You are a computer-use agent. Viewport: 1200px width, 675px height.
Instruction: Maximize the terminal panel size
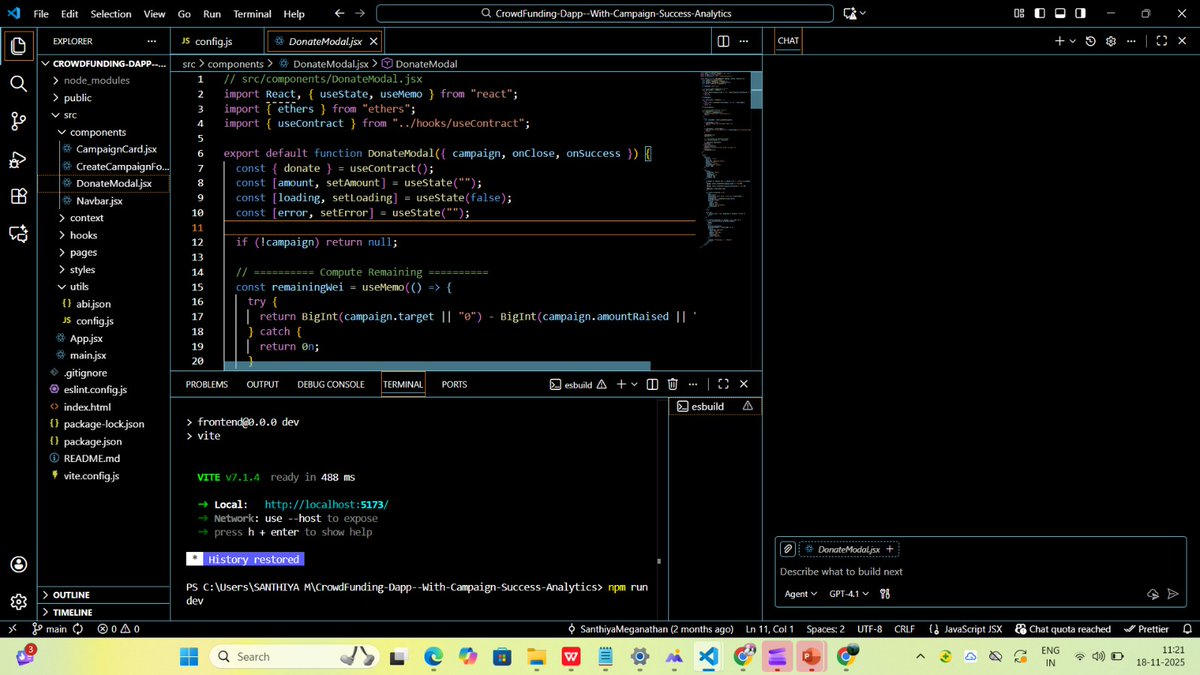click(723, 384)
